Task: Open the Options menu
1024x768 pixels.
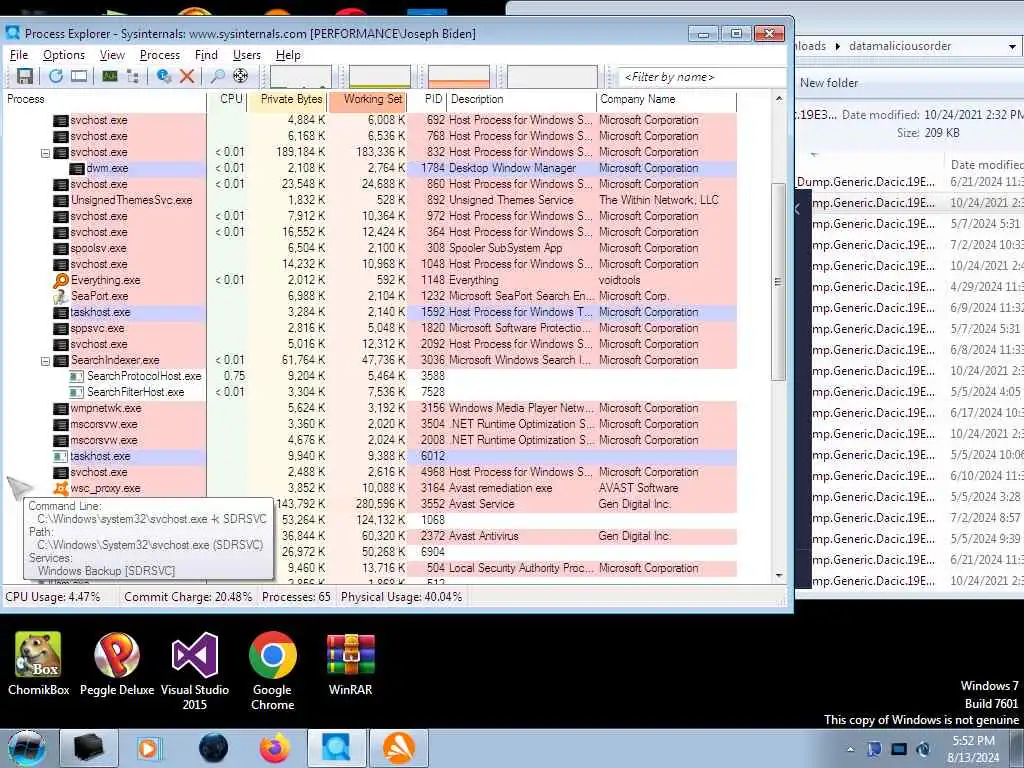Action: [x=63, y=55]
